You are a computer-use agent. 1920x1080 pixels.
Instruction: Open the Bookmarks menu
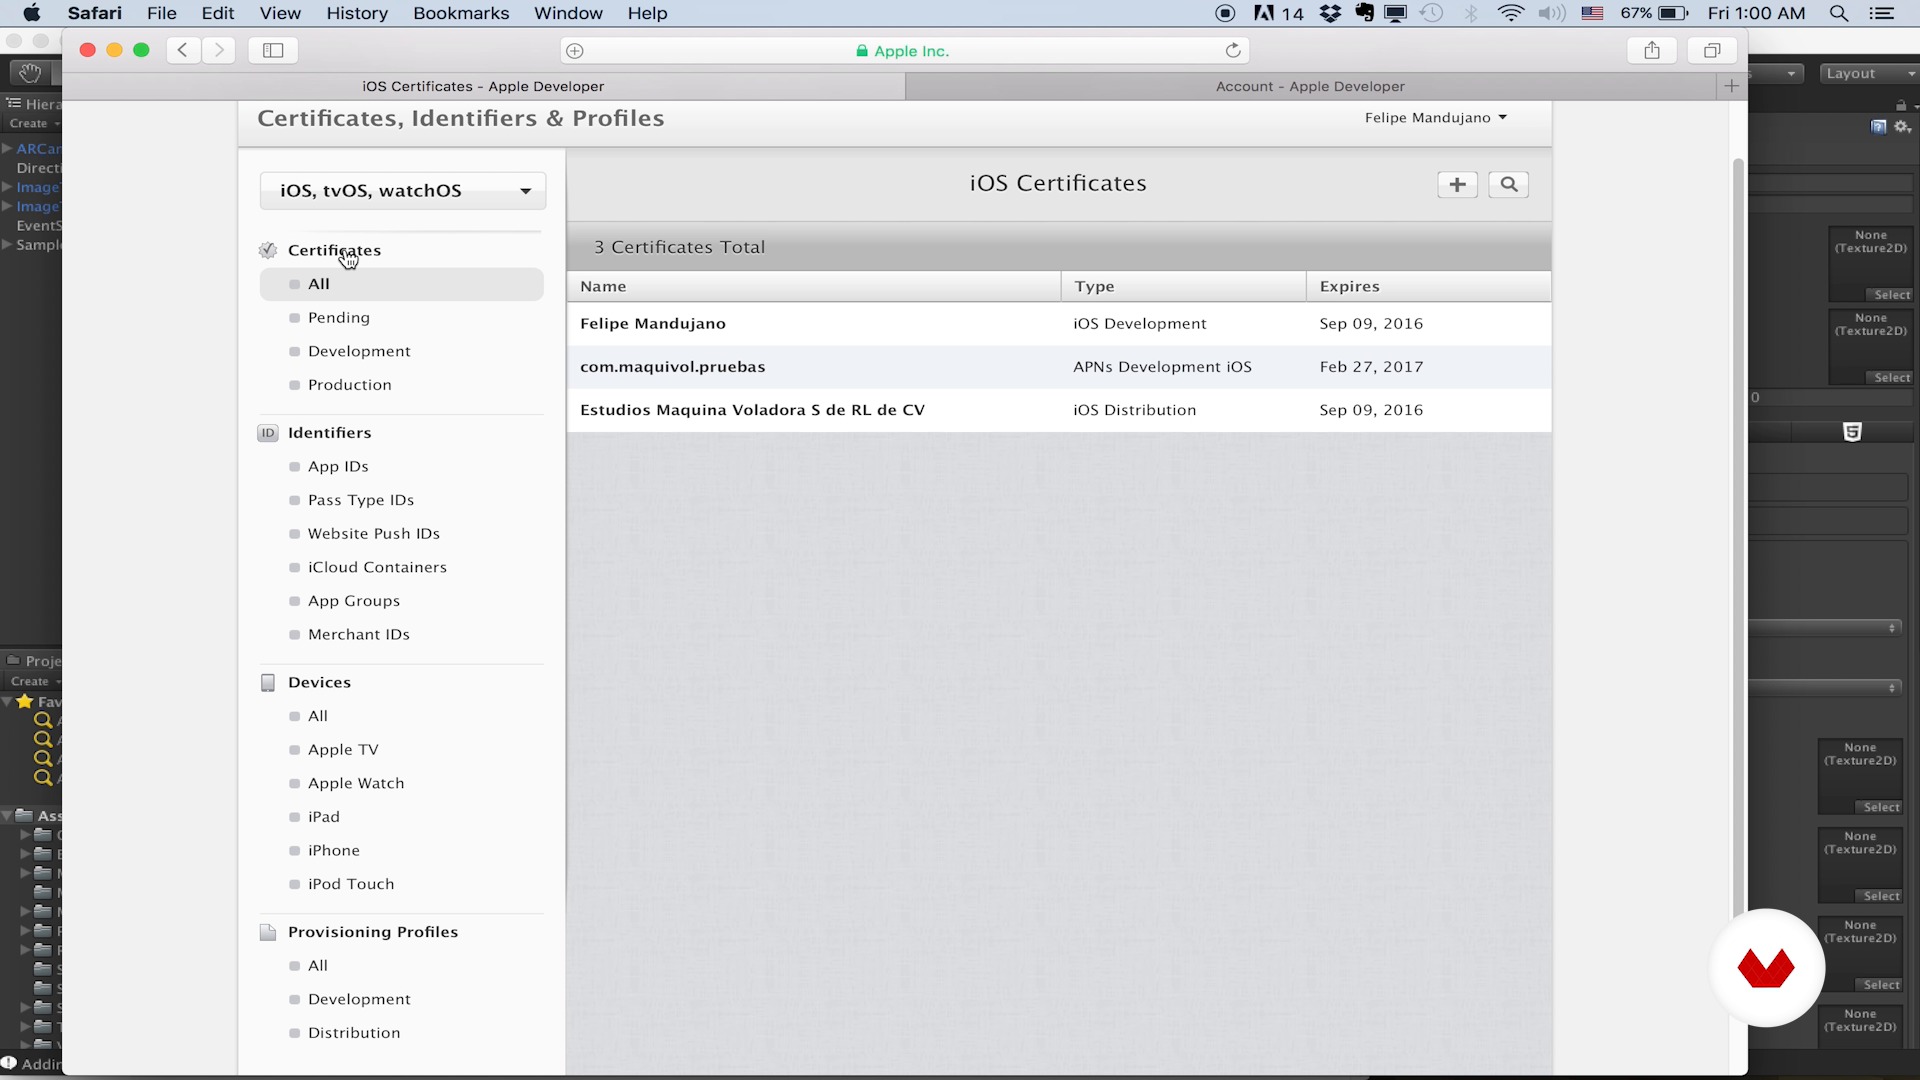click(x=461, y=13)
